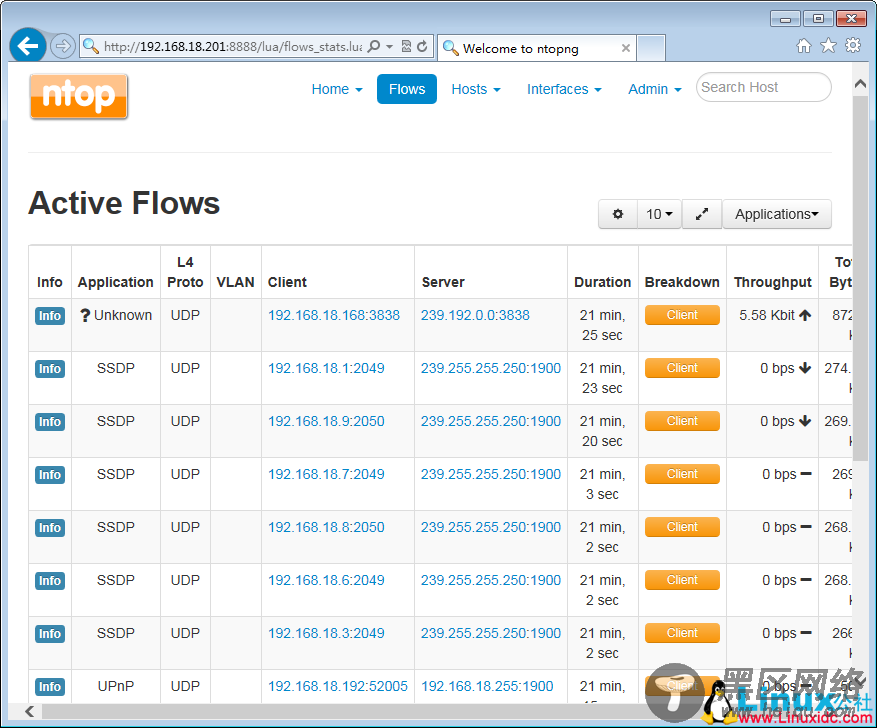Open client link 192.168.18.192:52005
The height and width of the screenshot is (728, 877).
tap(338, 687)
